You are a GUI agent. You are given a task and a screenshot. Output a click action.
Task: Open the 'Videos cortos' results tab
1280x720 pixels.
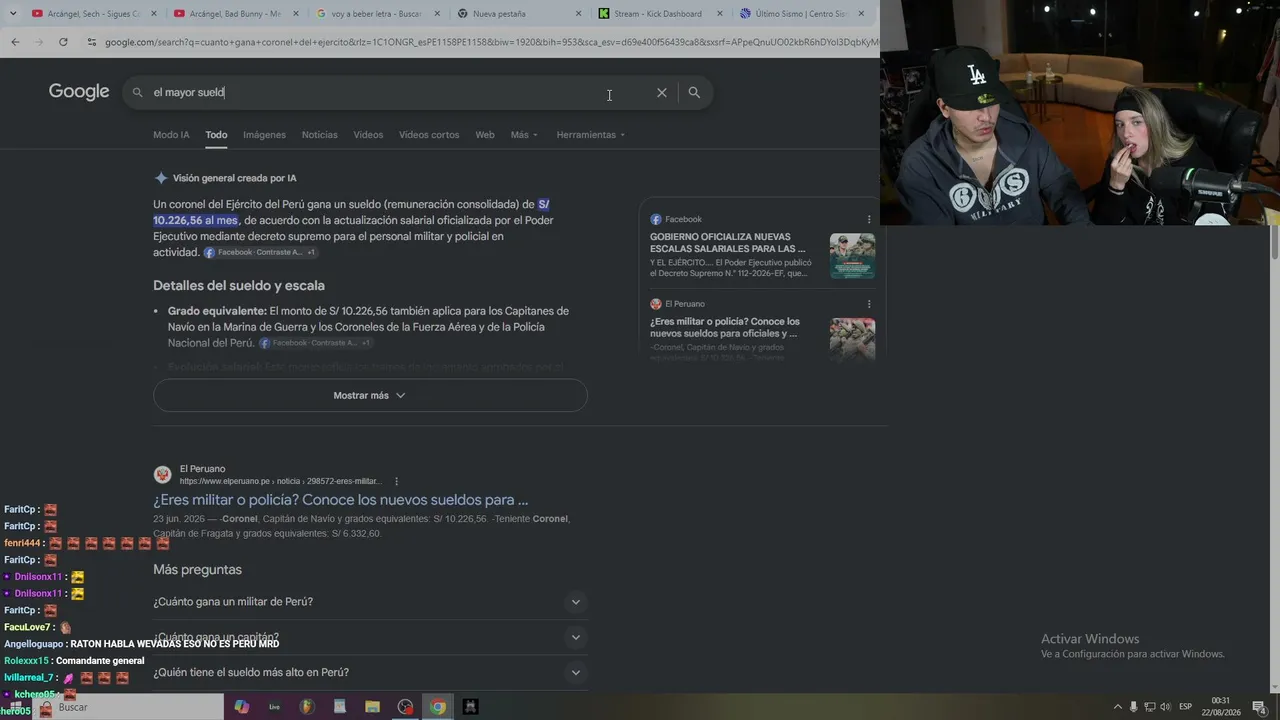point(429,135)
